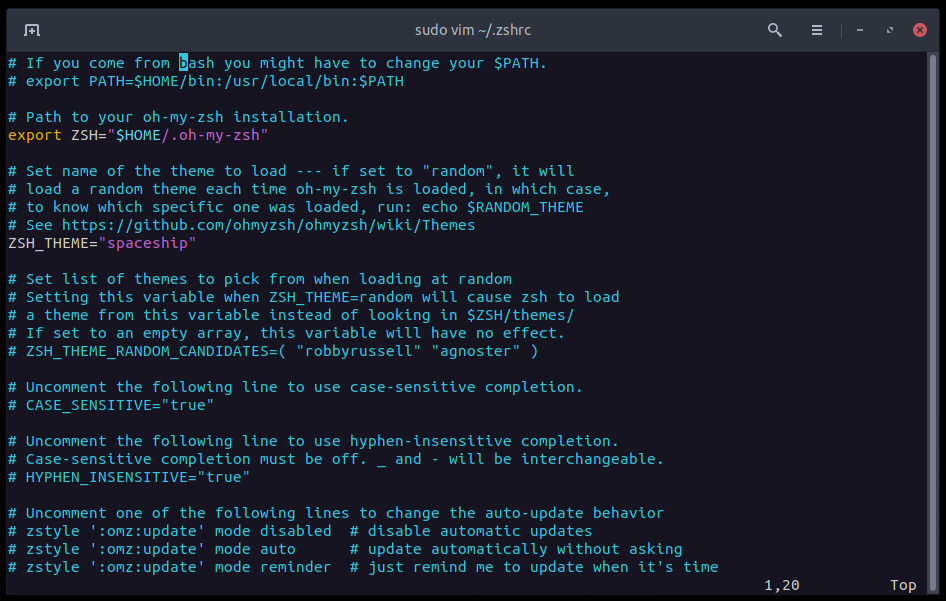Open the search magnifier in the titlebar

point(774,30)
